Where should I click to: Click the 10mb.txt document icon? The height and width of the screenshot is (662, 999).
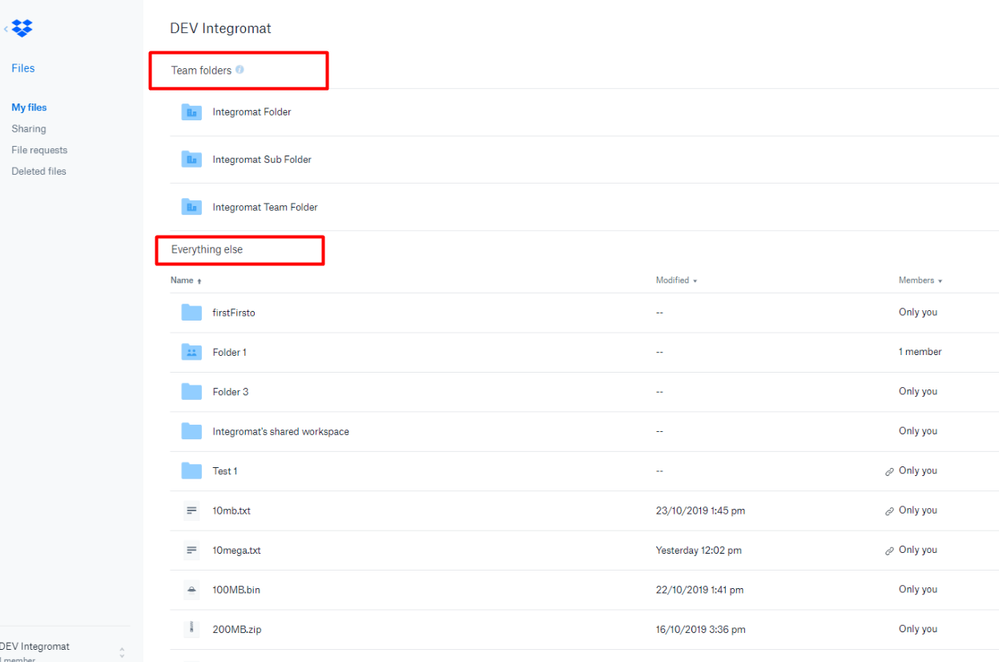point(192,510)
